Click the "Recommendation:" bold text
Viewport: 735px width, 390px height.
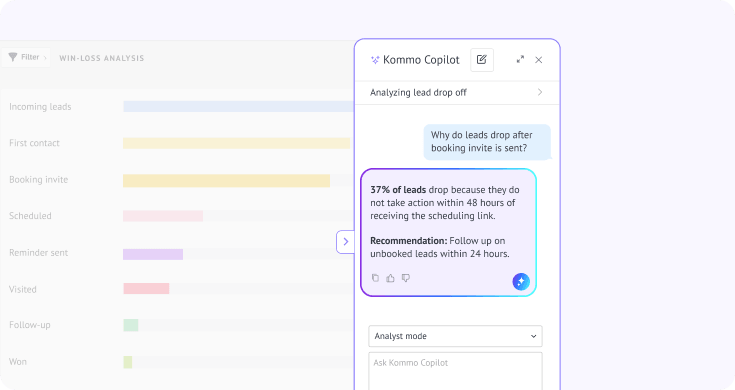pos(409,241)
